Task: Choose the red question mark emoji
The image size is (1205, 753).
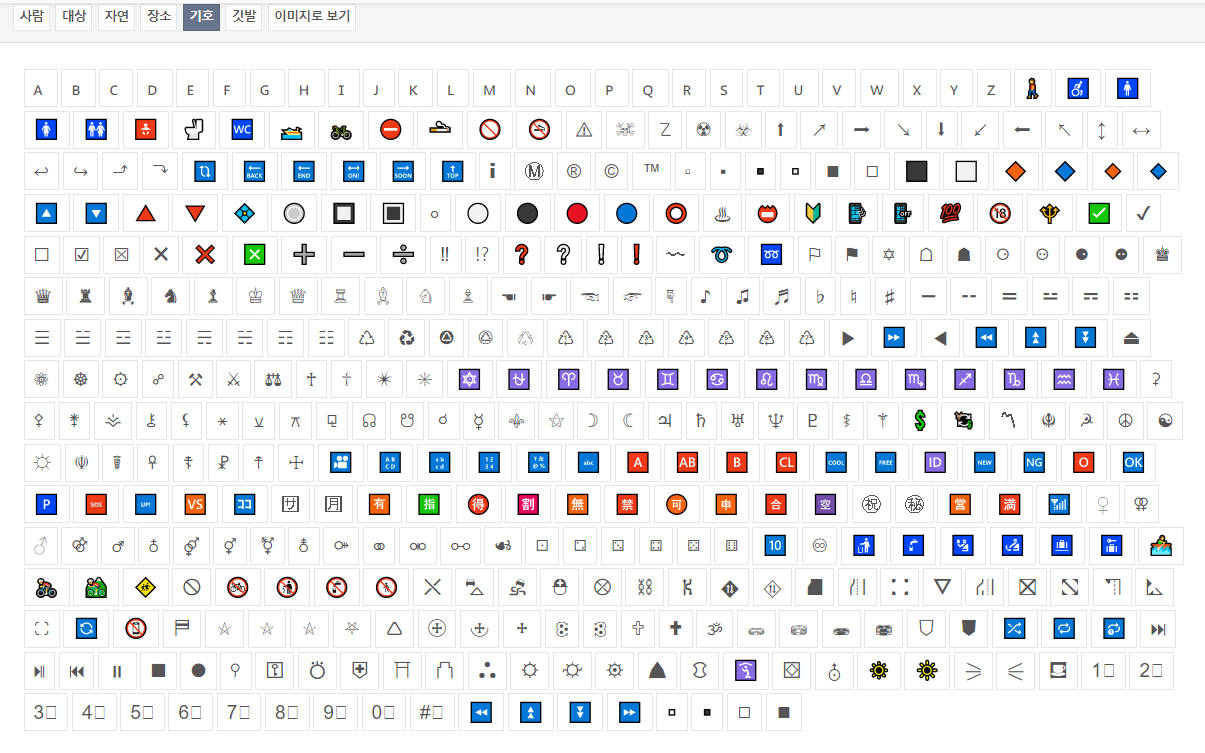Action: tap(520, 254)
